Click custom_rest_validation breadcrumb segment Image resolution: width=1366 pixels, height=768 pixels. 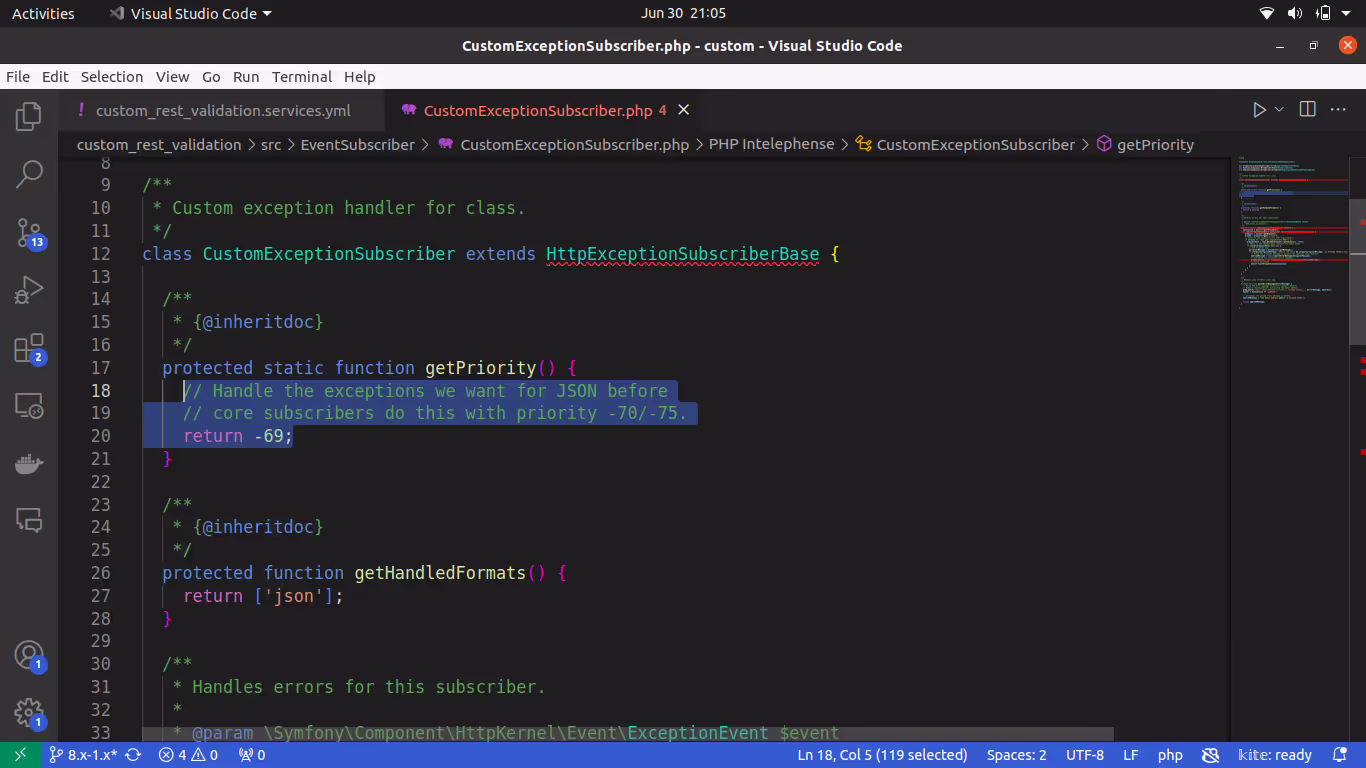tap(159, 145)
